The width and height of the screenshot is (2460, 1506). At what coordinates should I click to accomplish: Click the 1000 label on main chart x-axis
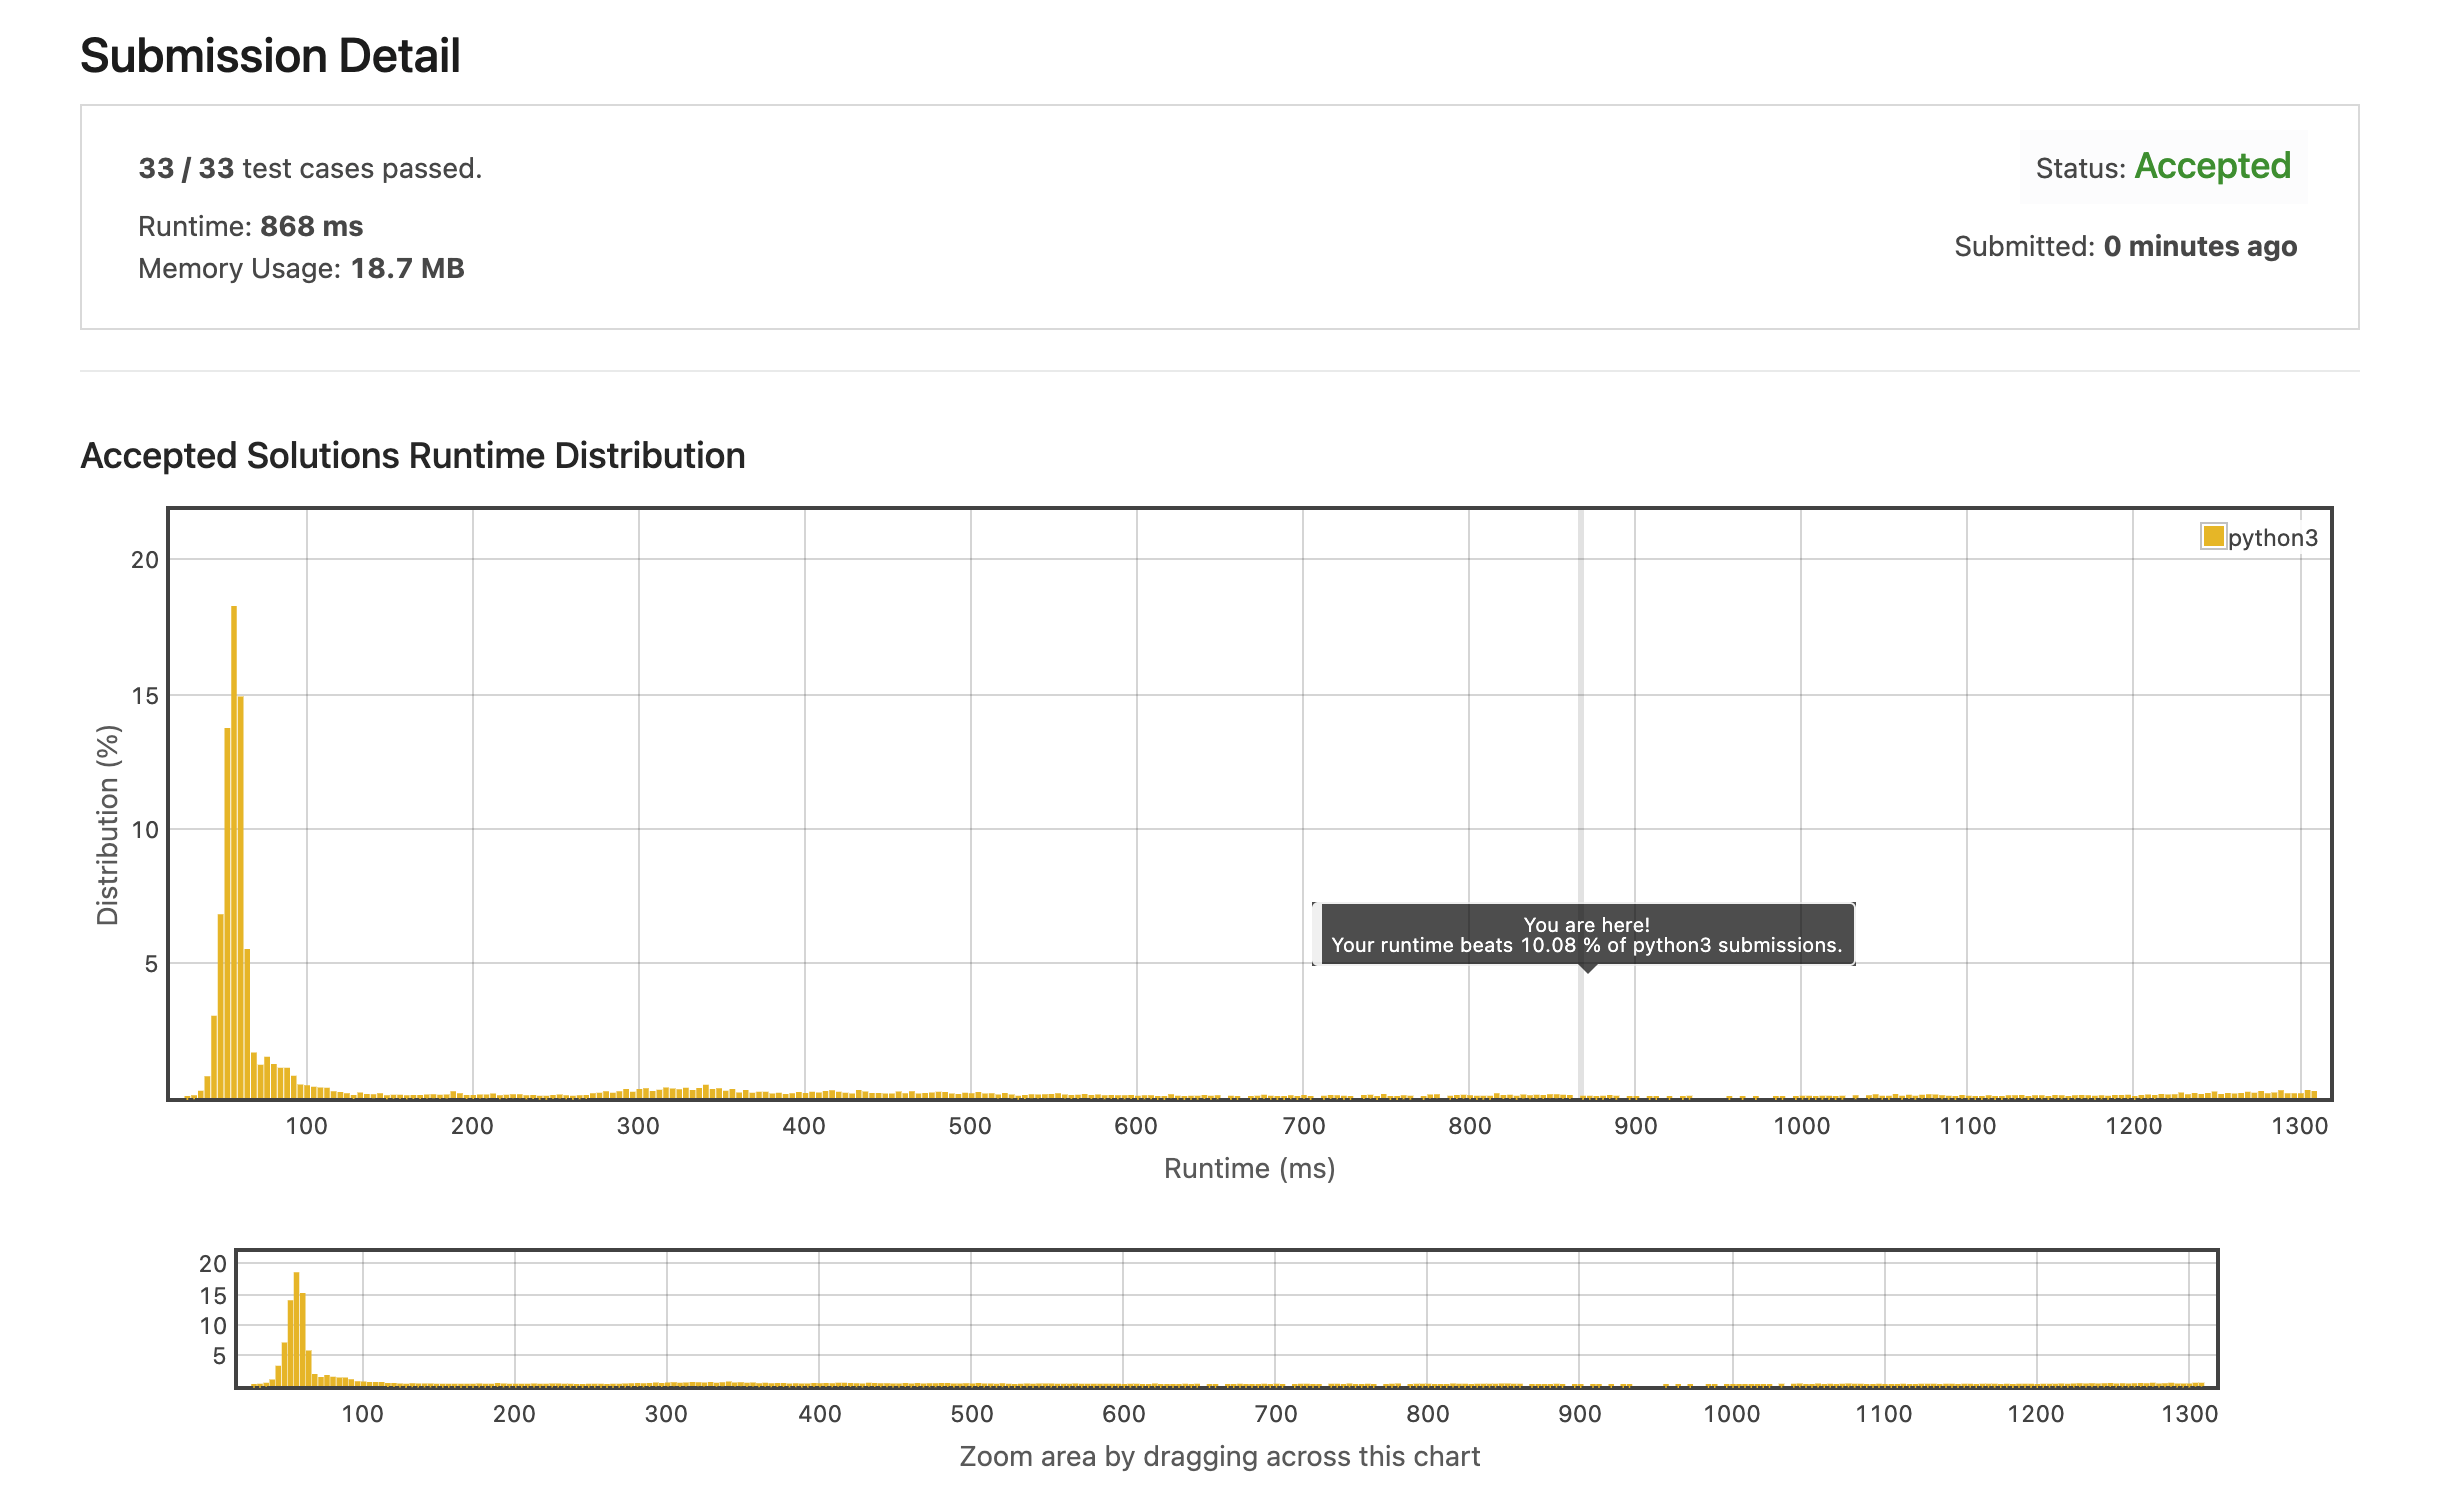(1801, 1126)
